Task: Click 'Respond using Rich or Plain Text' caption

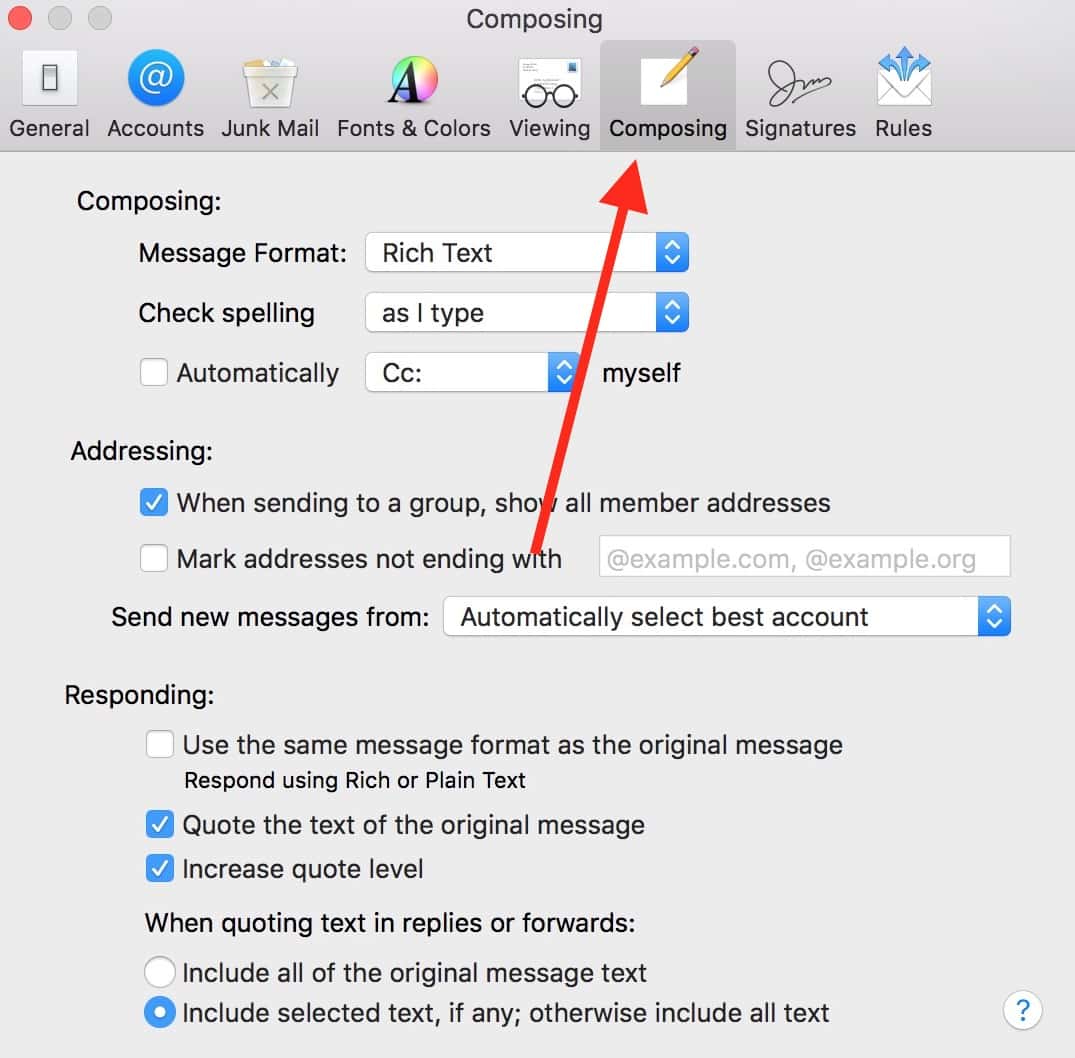Action: pos(355,780)
